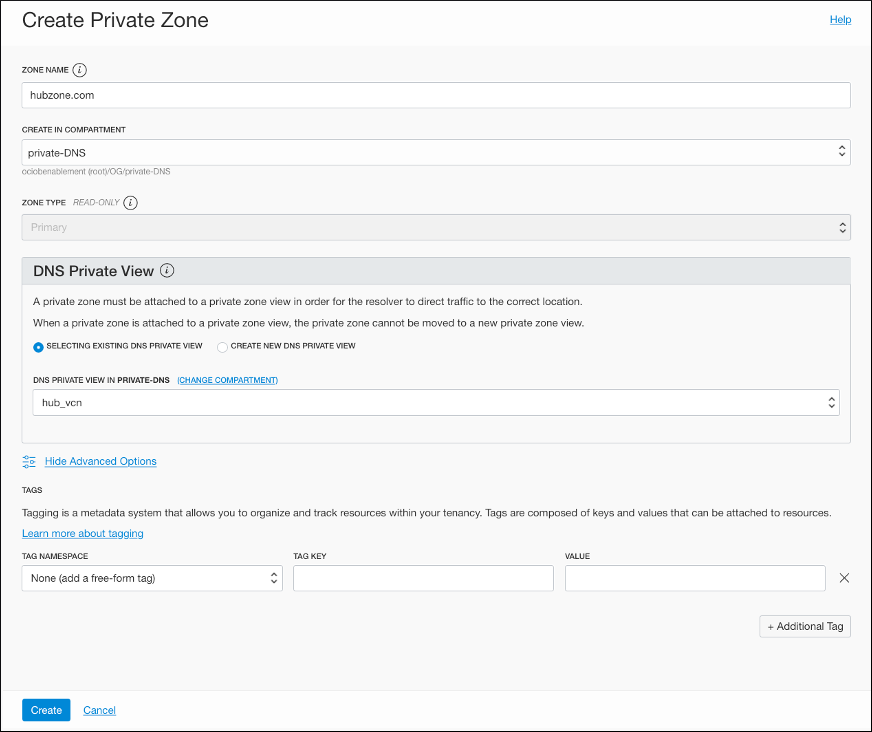Focus the Zone Name text field
Image resolution: width=872 pixels, height=732 pixels.
tap(435, 95)
